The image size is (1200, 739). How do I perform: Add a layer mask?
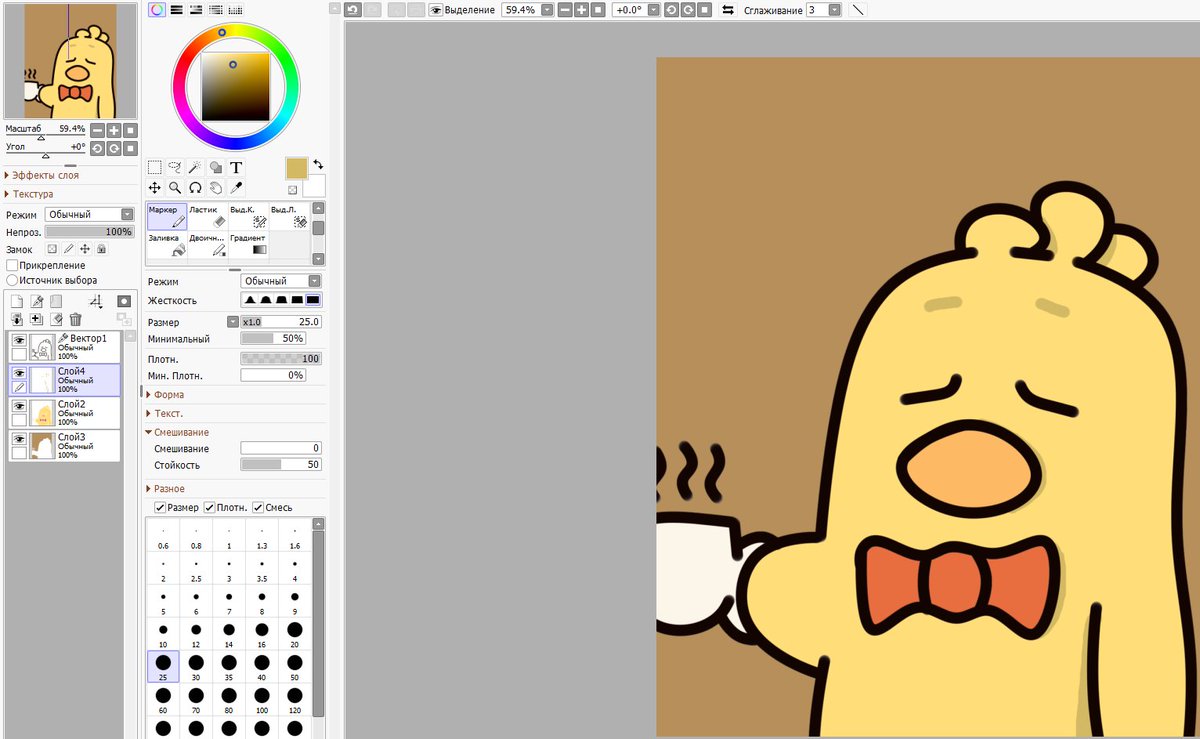(x=124, y=301)
